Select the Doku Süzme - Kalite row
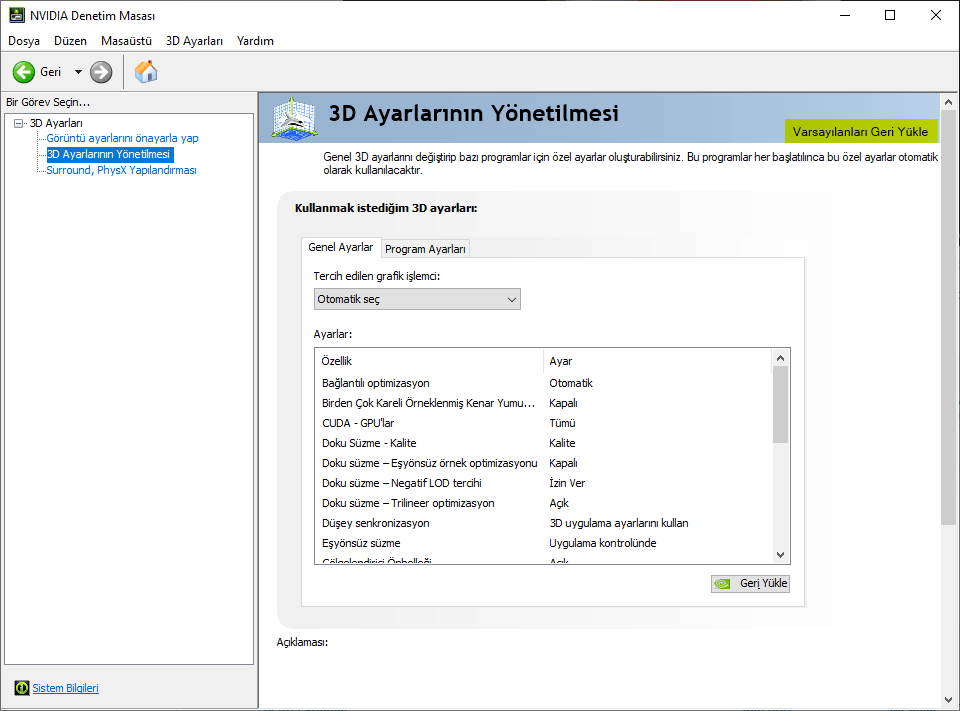 543,443
